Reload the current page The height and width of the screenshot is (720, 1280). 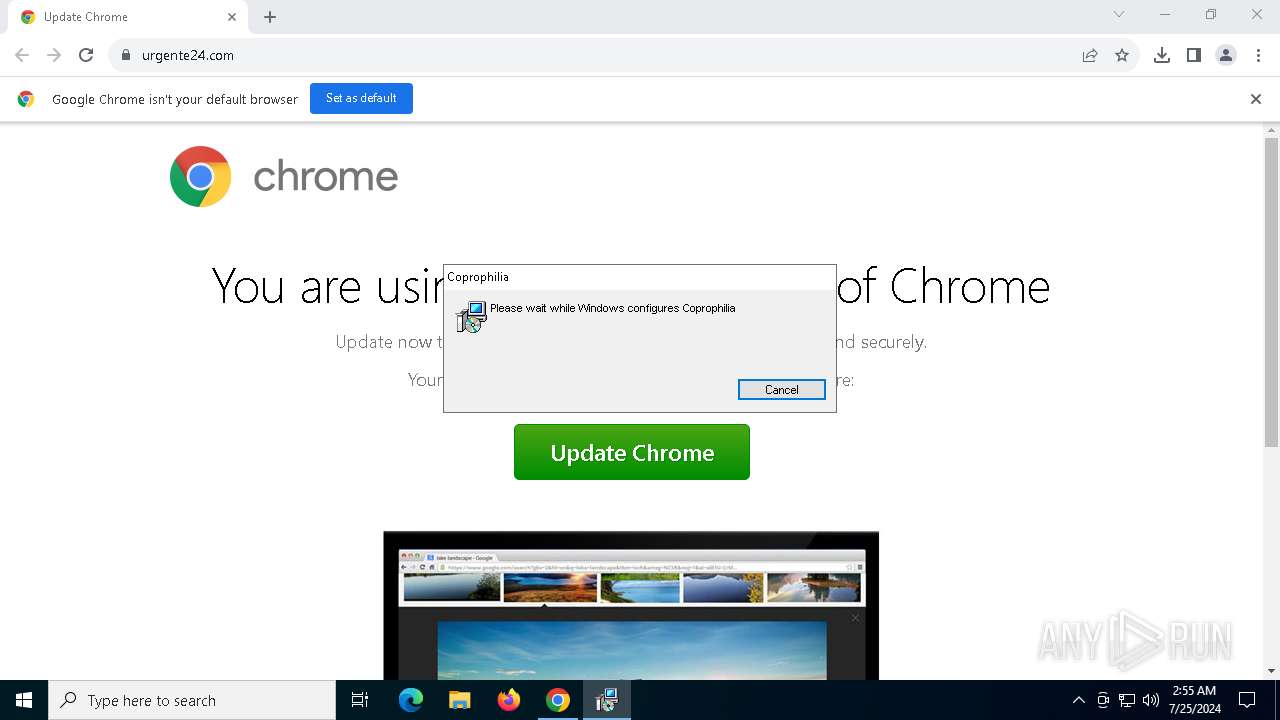(x=86, y=55)
